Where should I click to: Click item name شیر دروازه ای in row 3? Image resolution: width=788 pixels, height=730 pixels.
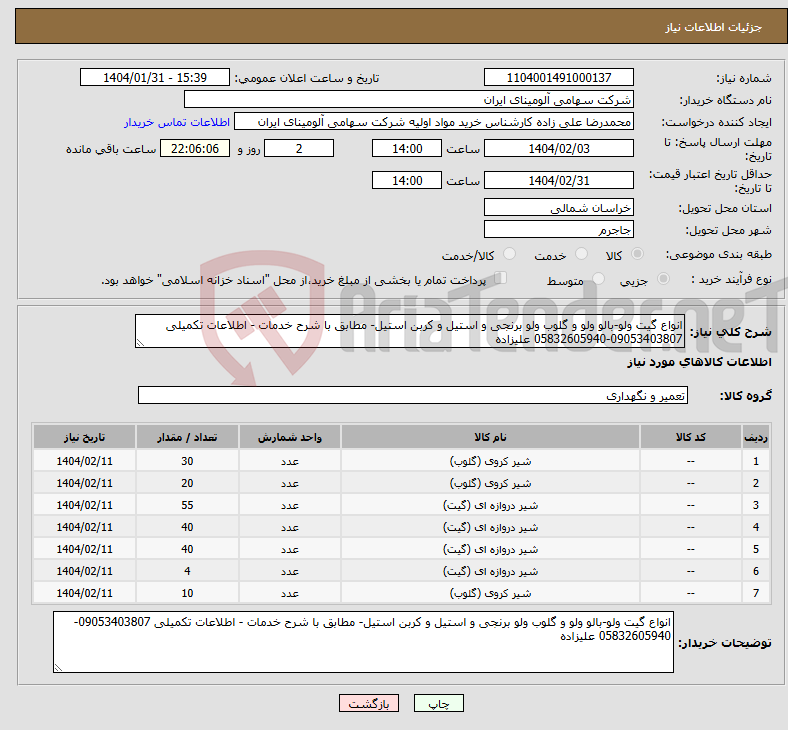(x=490, y=505)
